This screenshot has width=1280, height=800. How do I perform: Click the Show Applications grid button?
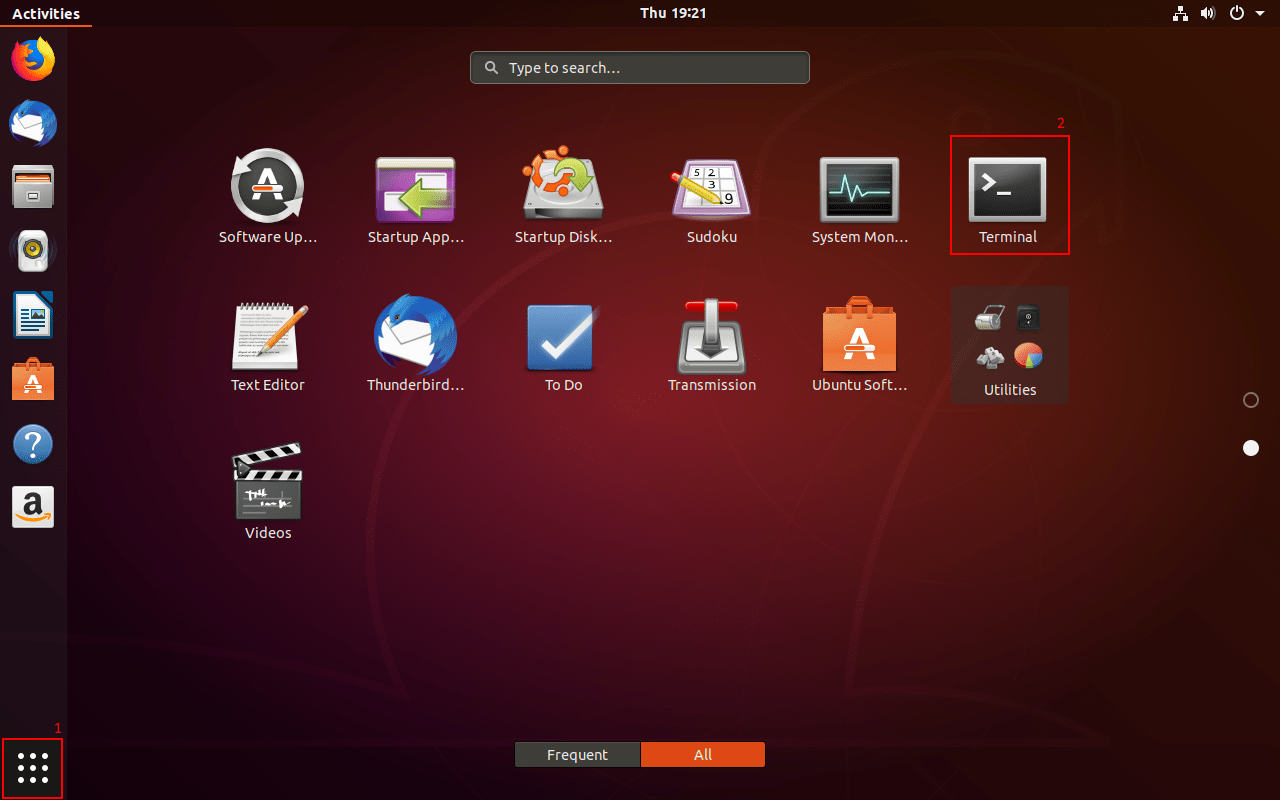point(33,768)
